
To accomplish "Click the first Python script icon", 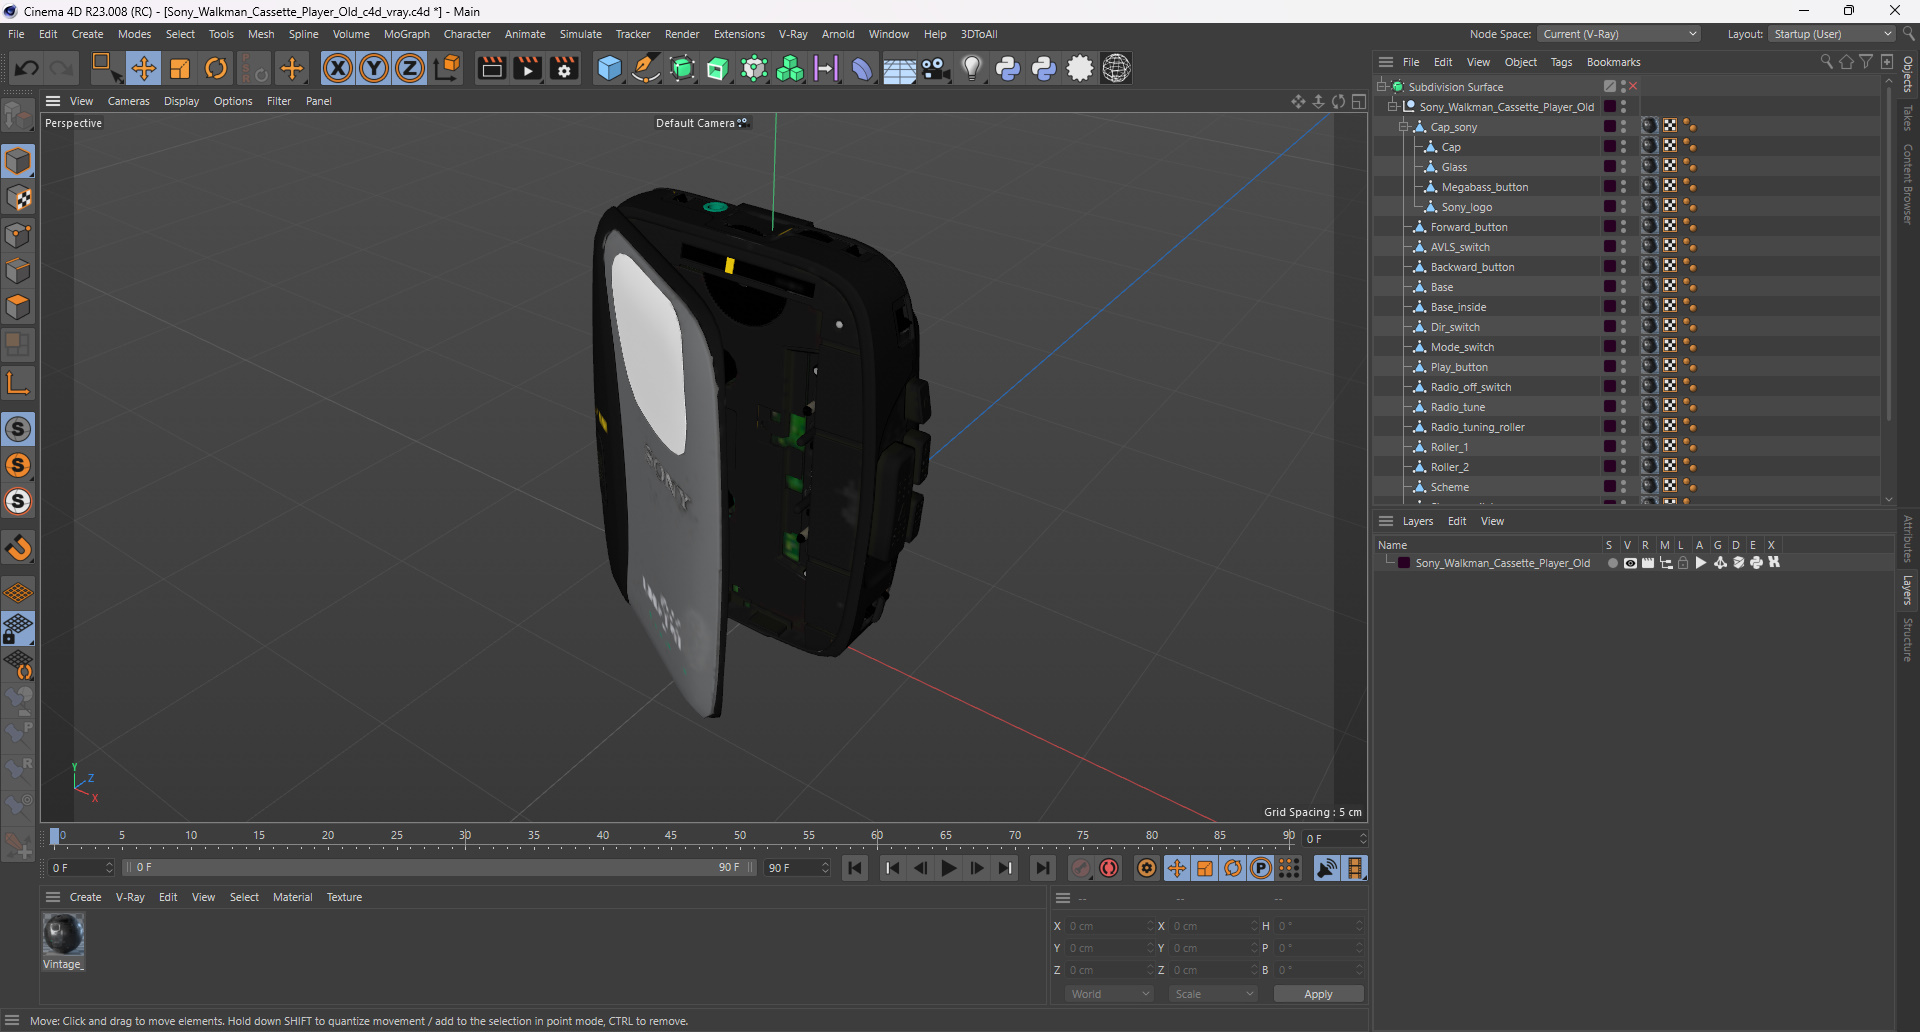I will tap(1008, 68).
